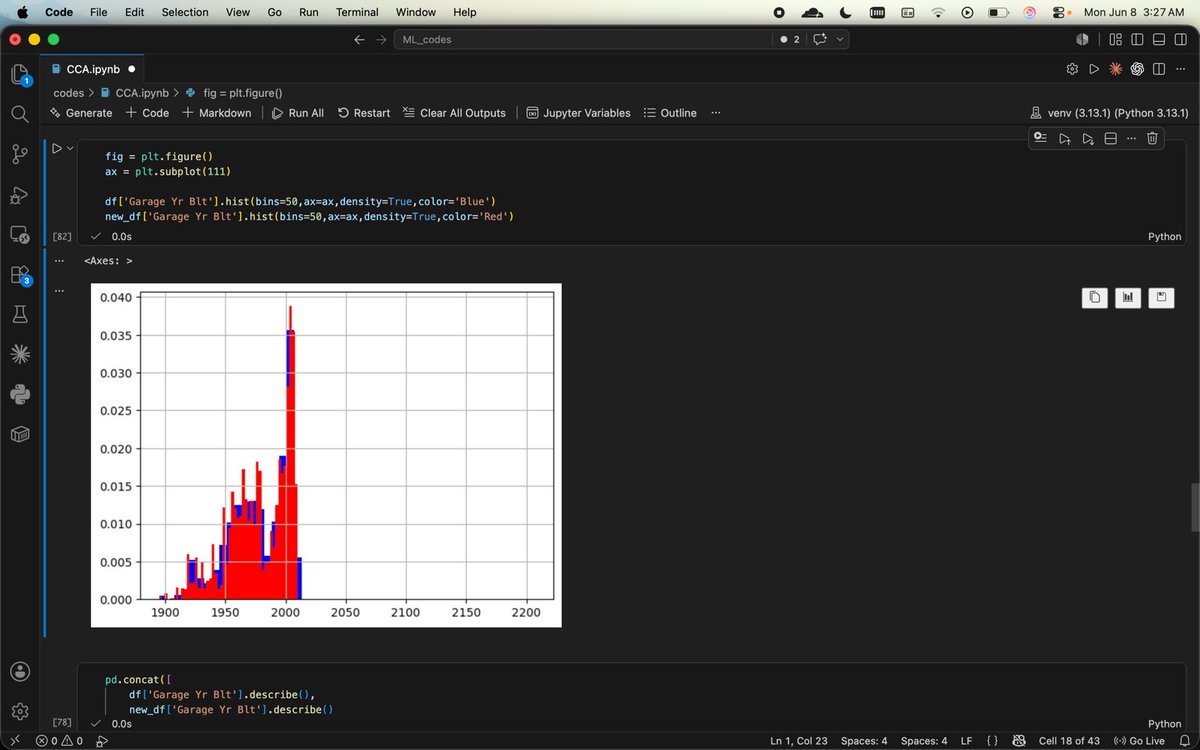The height and width of the screenshot is (750, 1200).
Task: Open output ellipsis menu beside Axes text
Action: [x=59, y=261]
